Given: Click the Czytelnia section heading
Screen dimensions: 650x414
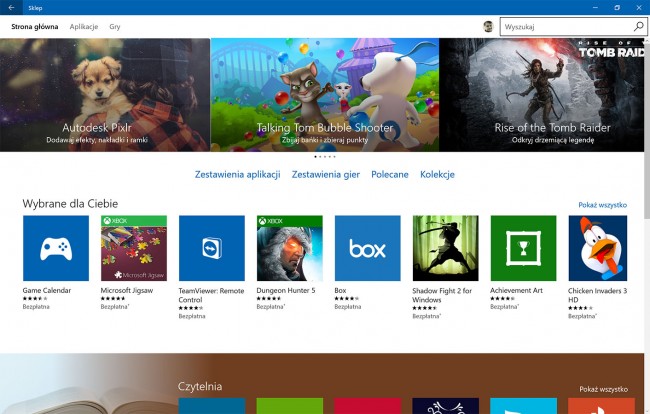Looking at the screenshot, I should (x=200, y=386).
